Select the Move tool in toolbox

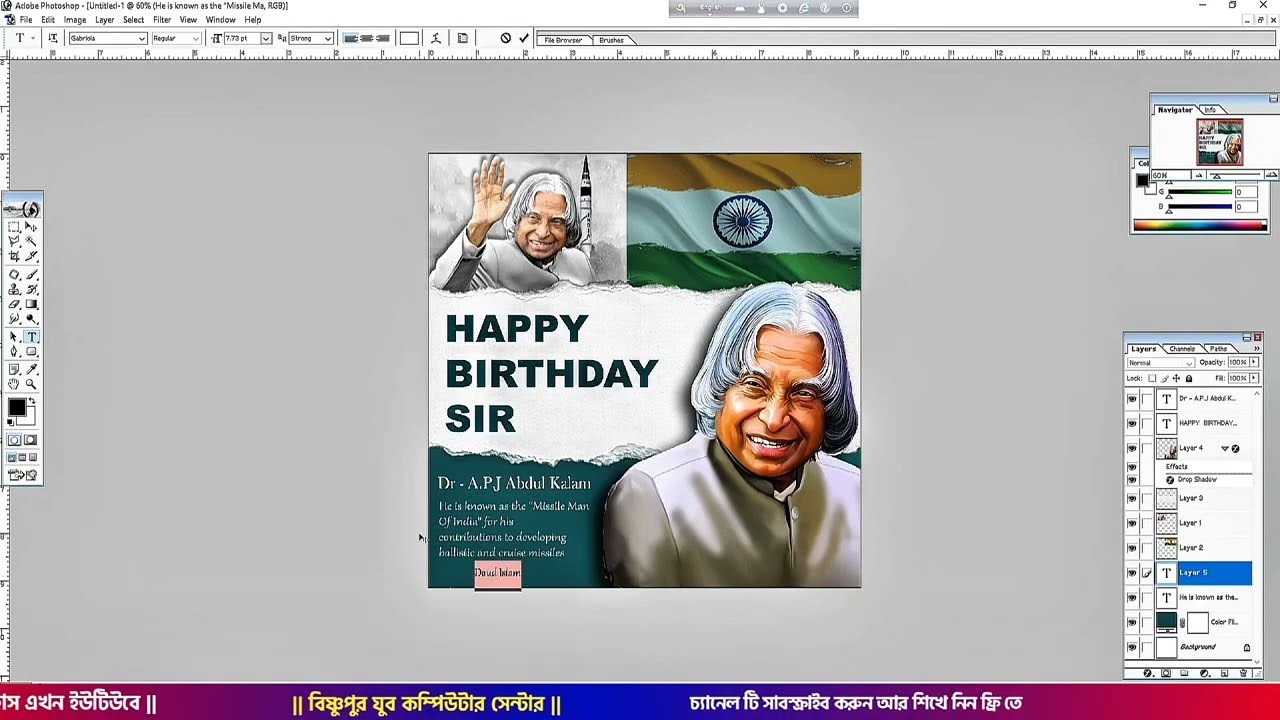[x=31, y=227]
